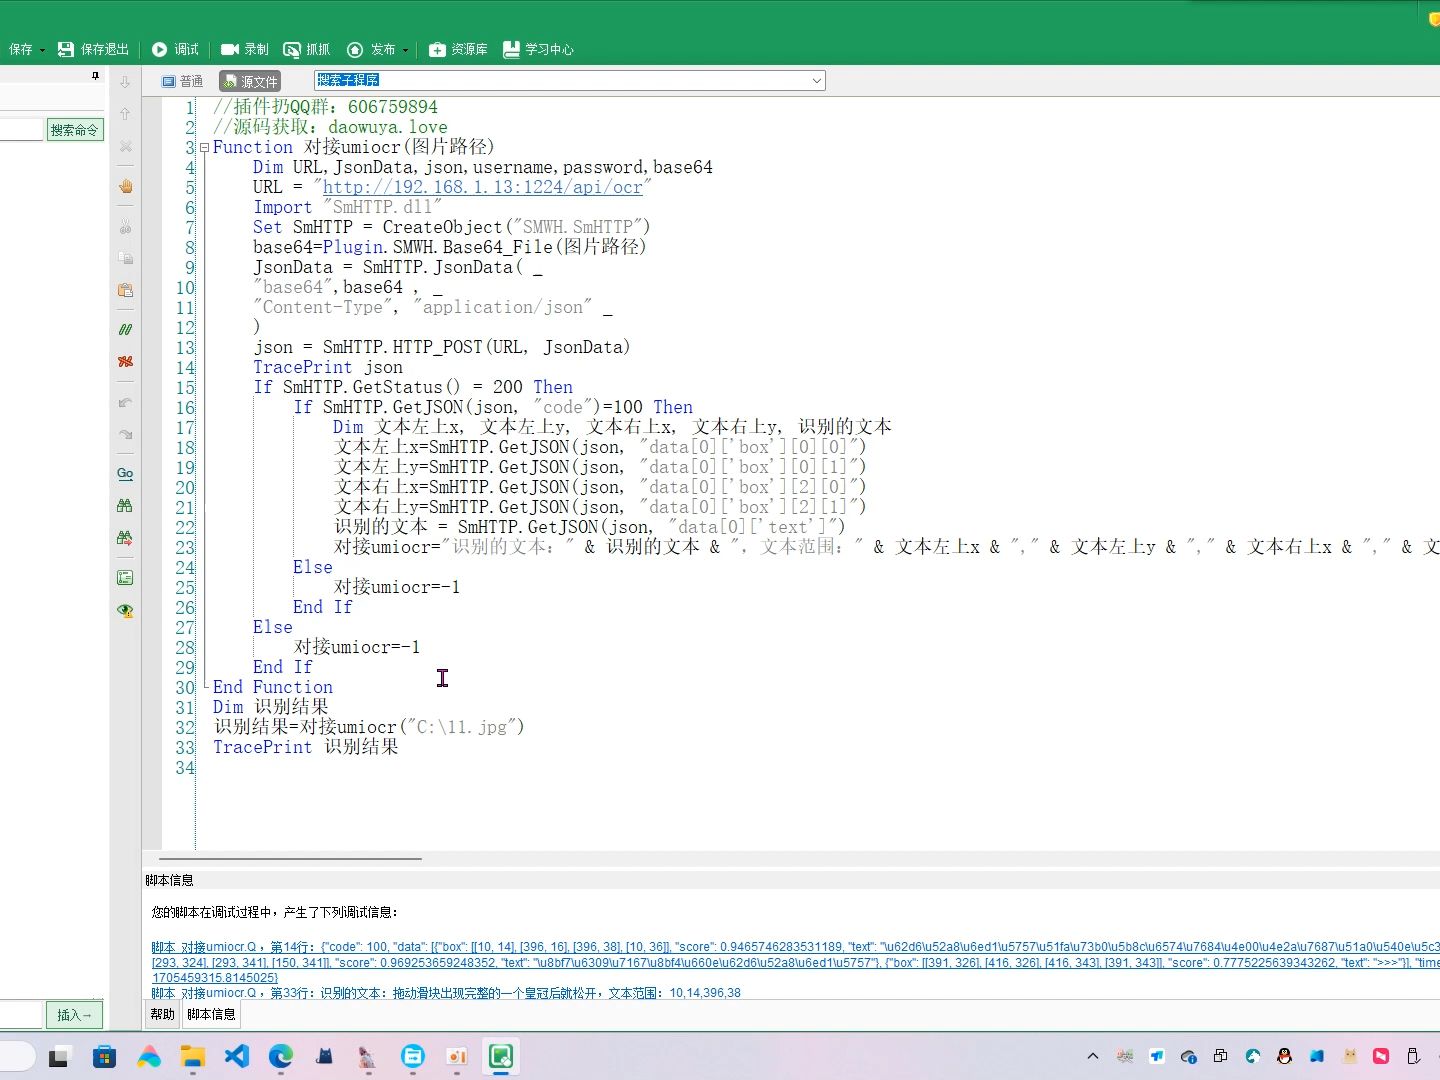Click the 保存退出 save and exit icon
The height and width of the screenshot is (1080, 1440).
66,49
